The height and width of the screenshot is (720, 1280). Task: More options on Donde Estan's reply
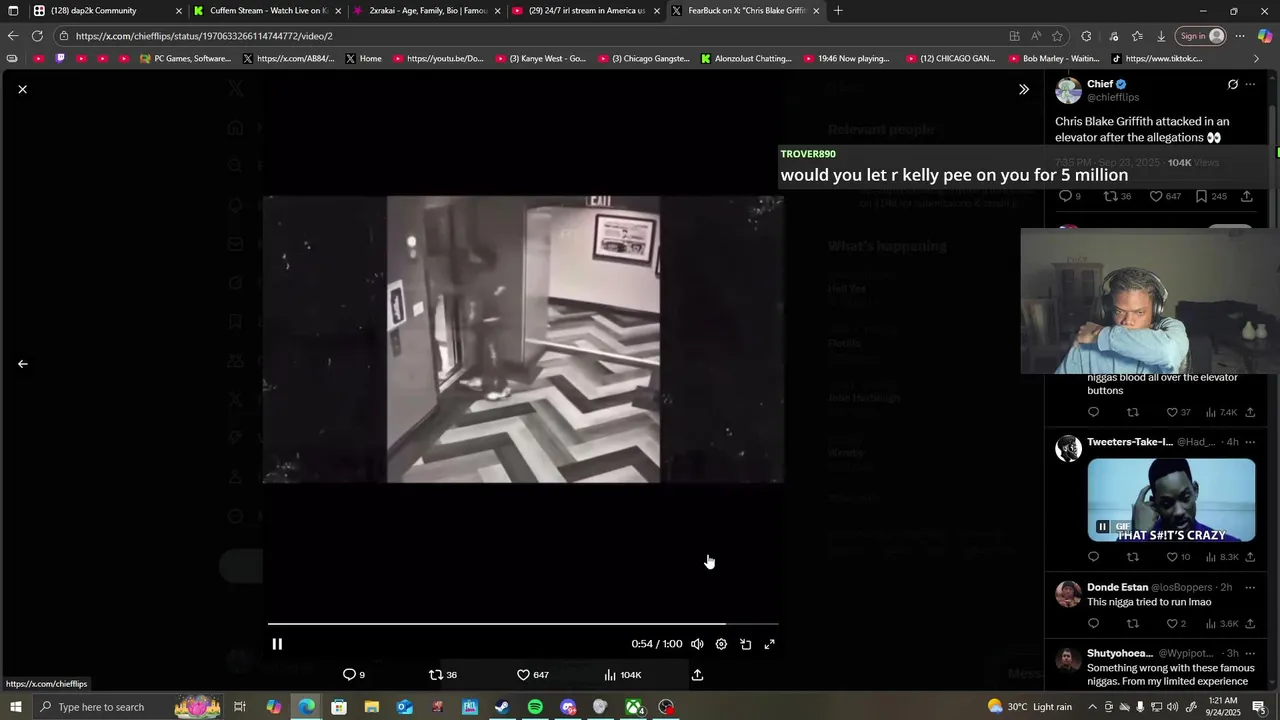(1250, 587)
